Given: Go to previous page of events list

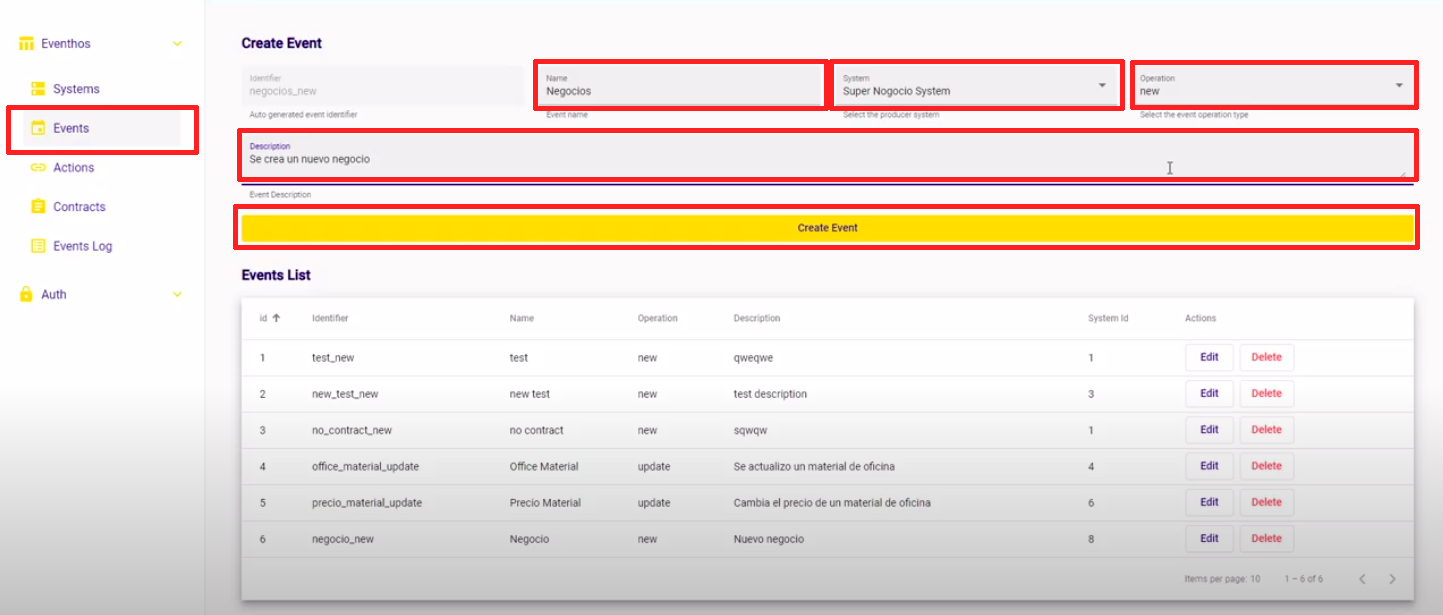Looking at the screenshot, I should coord(1362,579).
